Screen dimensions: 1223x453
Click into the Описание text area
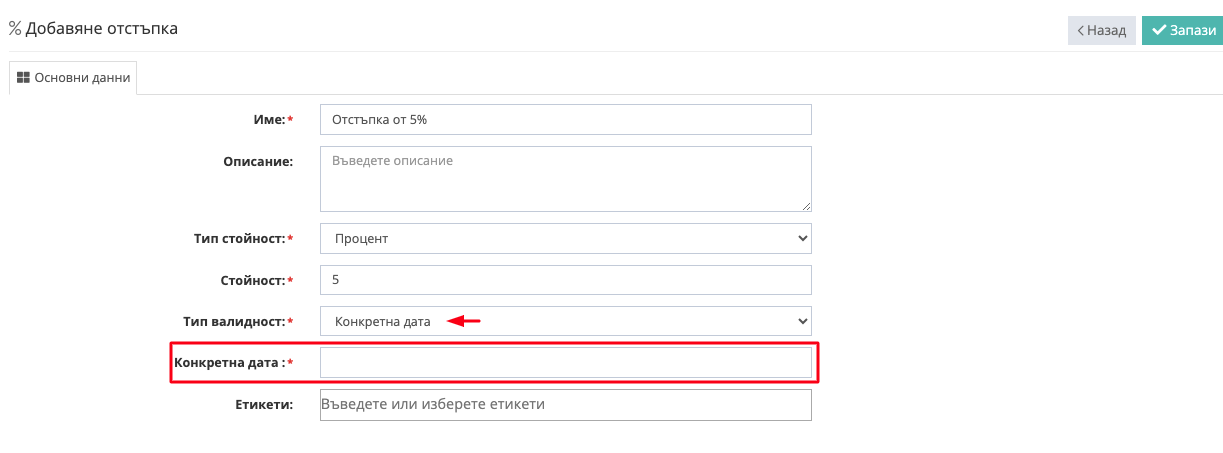pyautogui.click(x=566, y=179)
